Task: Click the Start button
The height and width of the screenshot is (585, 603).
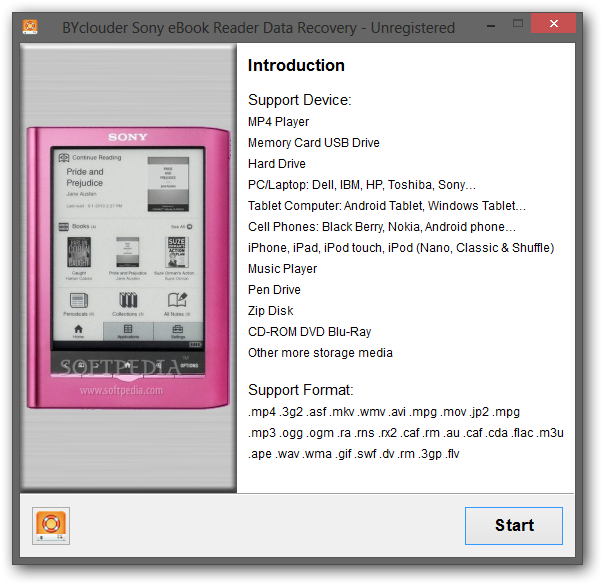Action: (x=513, y=526)
